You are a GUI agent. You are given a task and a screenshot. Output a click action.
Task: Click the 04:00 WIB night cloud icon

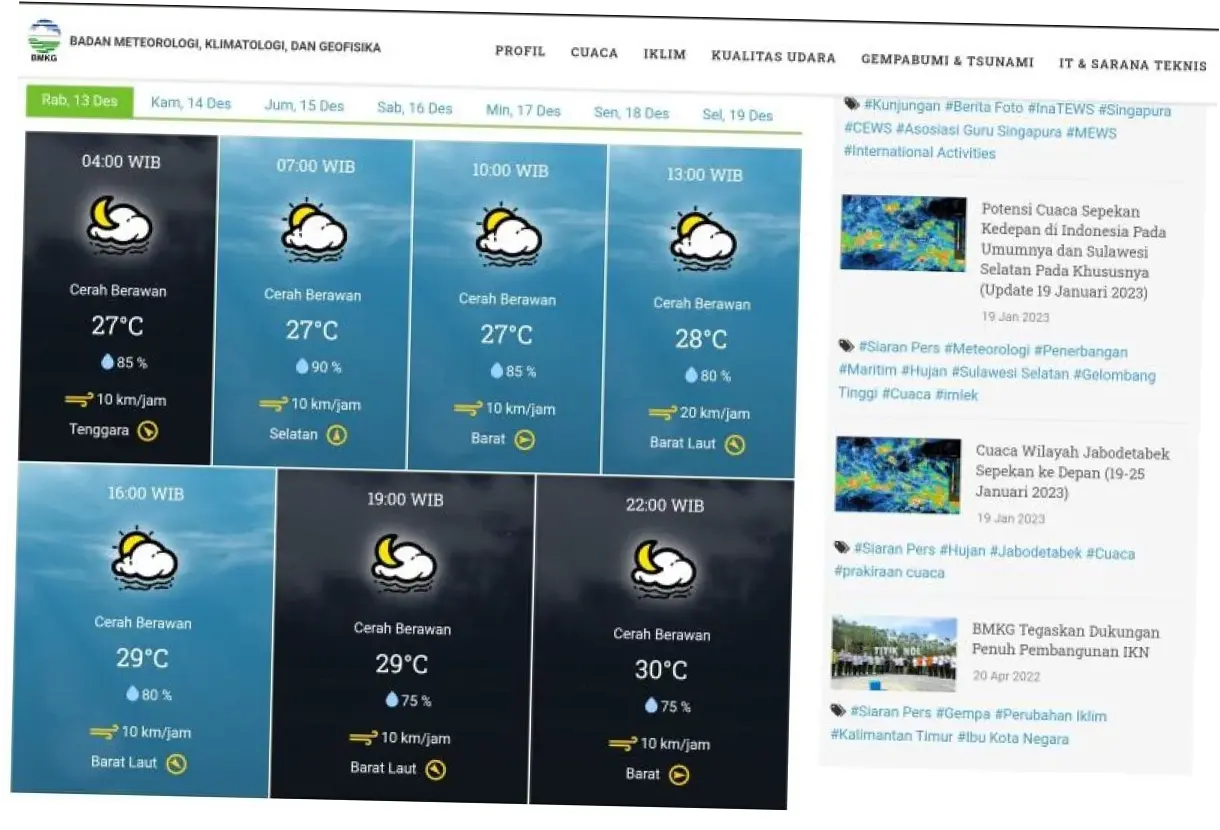pos(119,224)
